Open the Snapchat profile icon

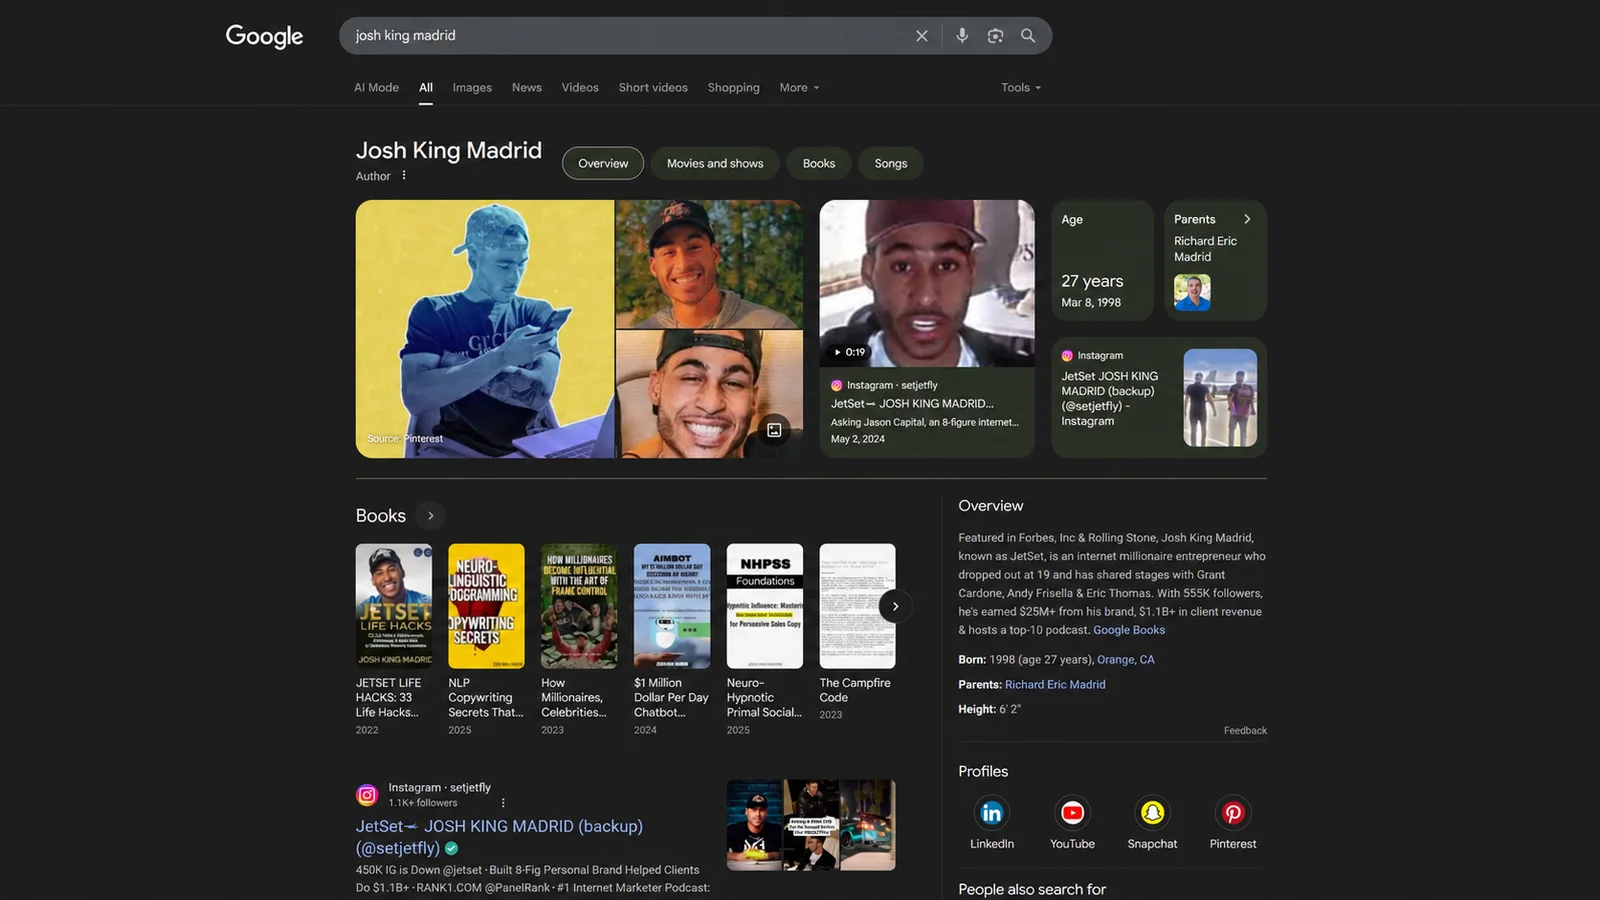(1152, 813)
